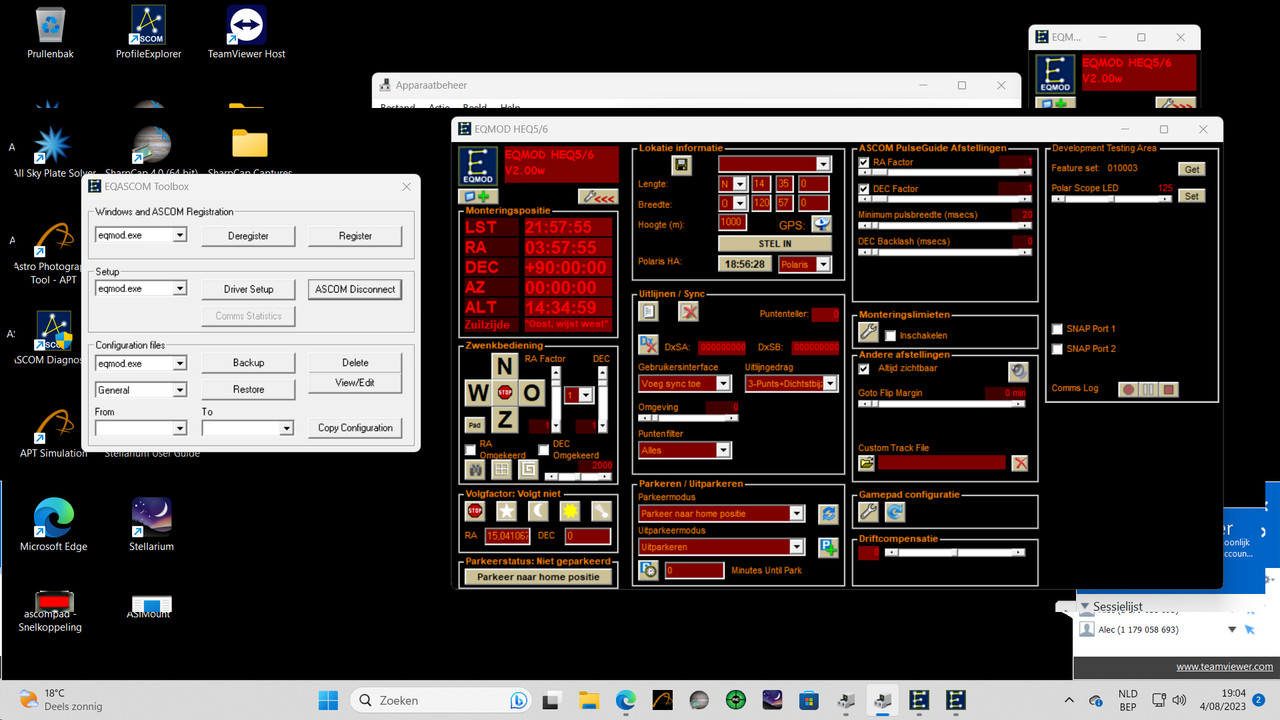The width and height of the screenshot is (1280, 720).
Task: Click the spiral search icon in Zwenkbediening
Action: (528, 469)
